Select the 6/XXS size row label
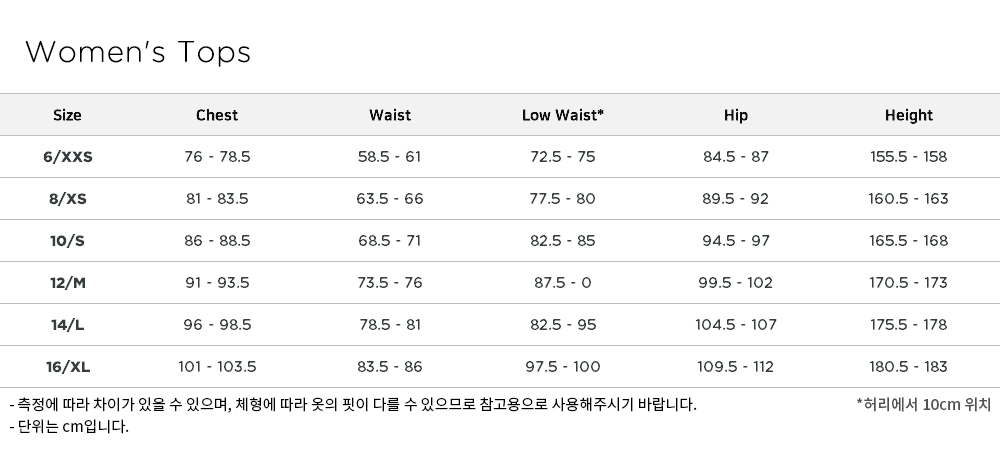Screen dimensions: 1000x463 [x=68, y=157]
